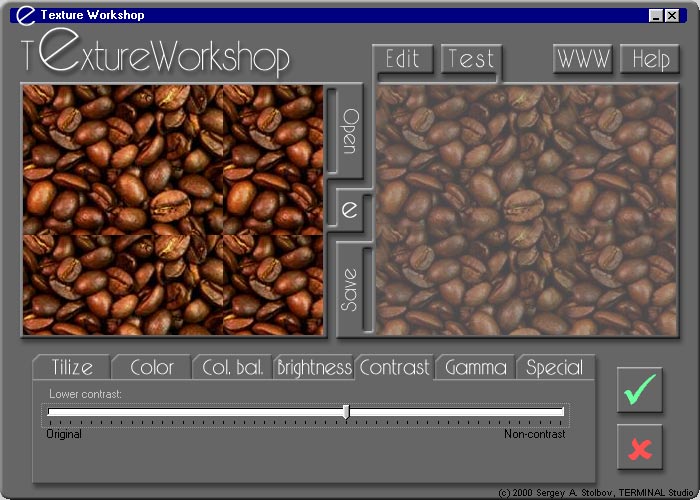This screenshot has width=700, height=500.
Task: Close the Texture Workshop window
Action: (x=672, y=16)
